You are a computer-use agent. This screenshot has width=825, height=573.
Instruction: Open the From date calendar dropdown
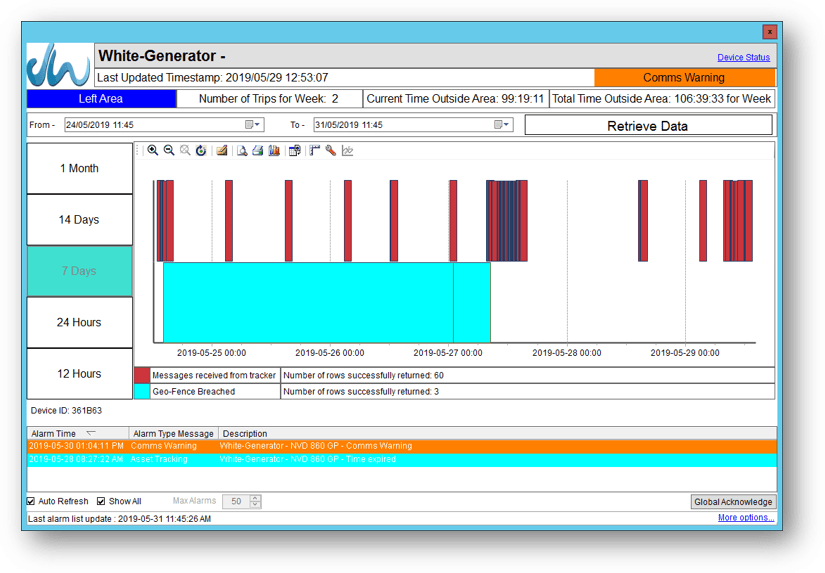[x=253, y=125]
